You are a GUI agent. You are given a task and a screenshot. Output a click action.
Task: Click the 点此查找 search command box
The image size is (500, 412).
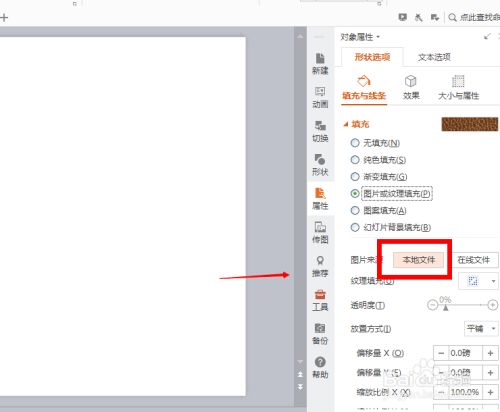click(479, 17)
